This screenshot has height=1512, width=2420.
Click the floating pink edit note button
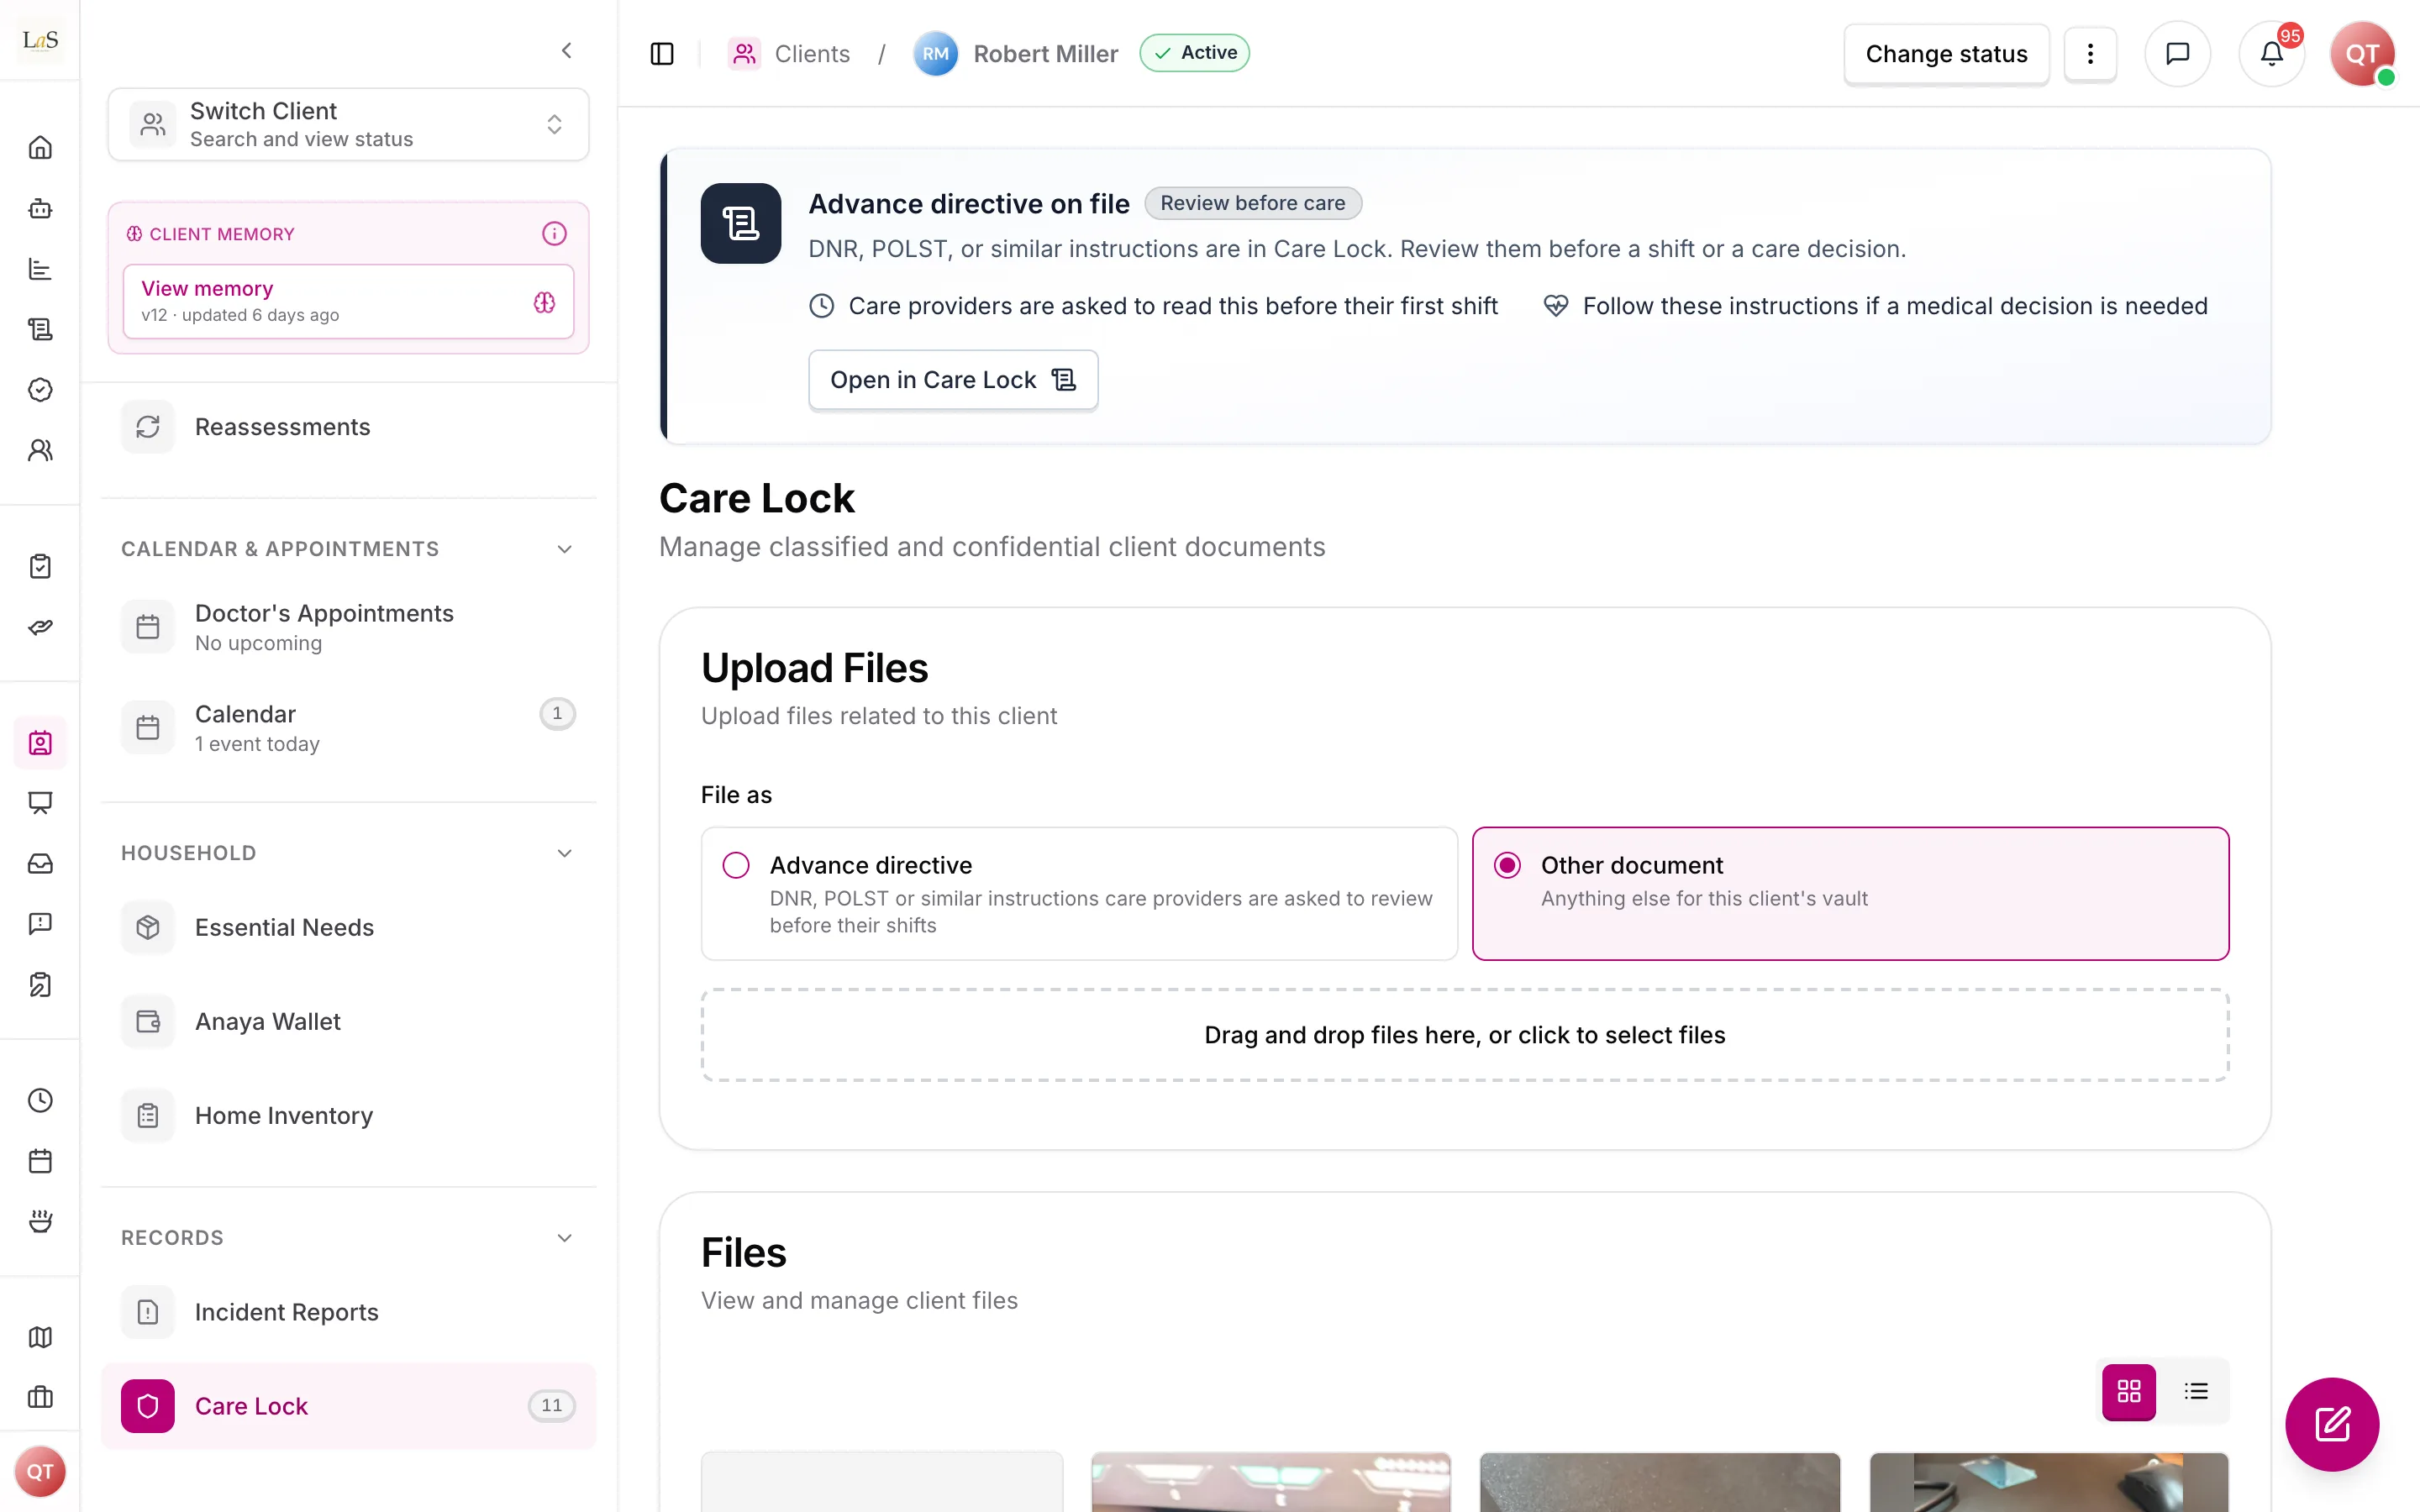(x=2332, y=1423)
